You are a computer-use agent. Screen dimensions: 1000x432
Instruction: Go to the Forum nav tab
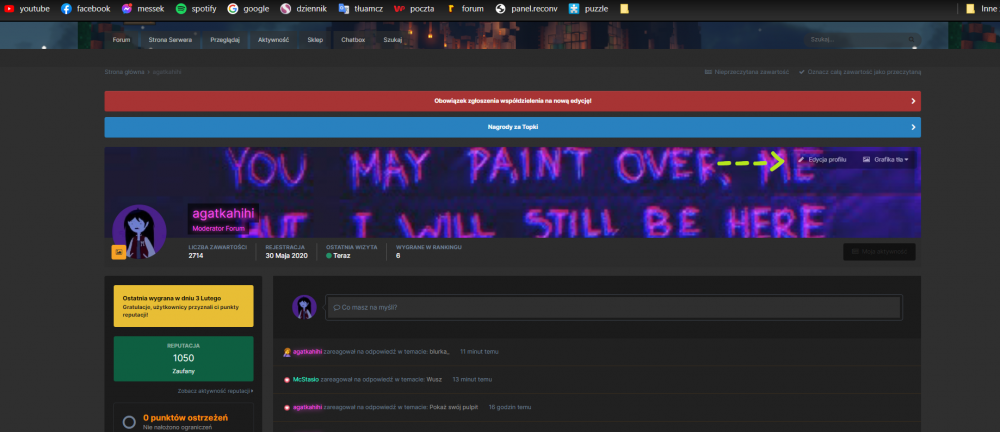(x=121, y=40)
